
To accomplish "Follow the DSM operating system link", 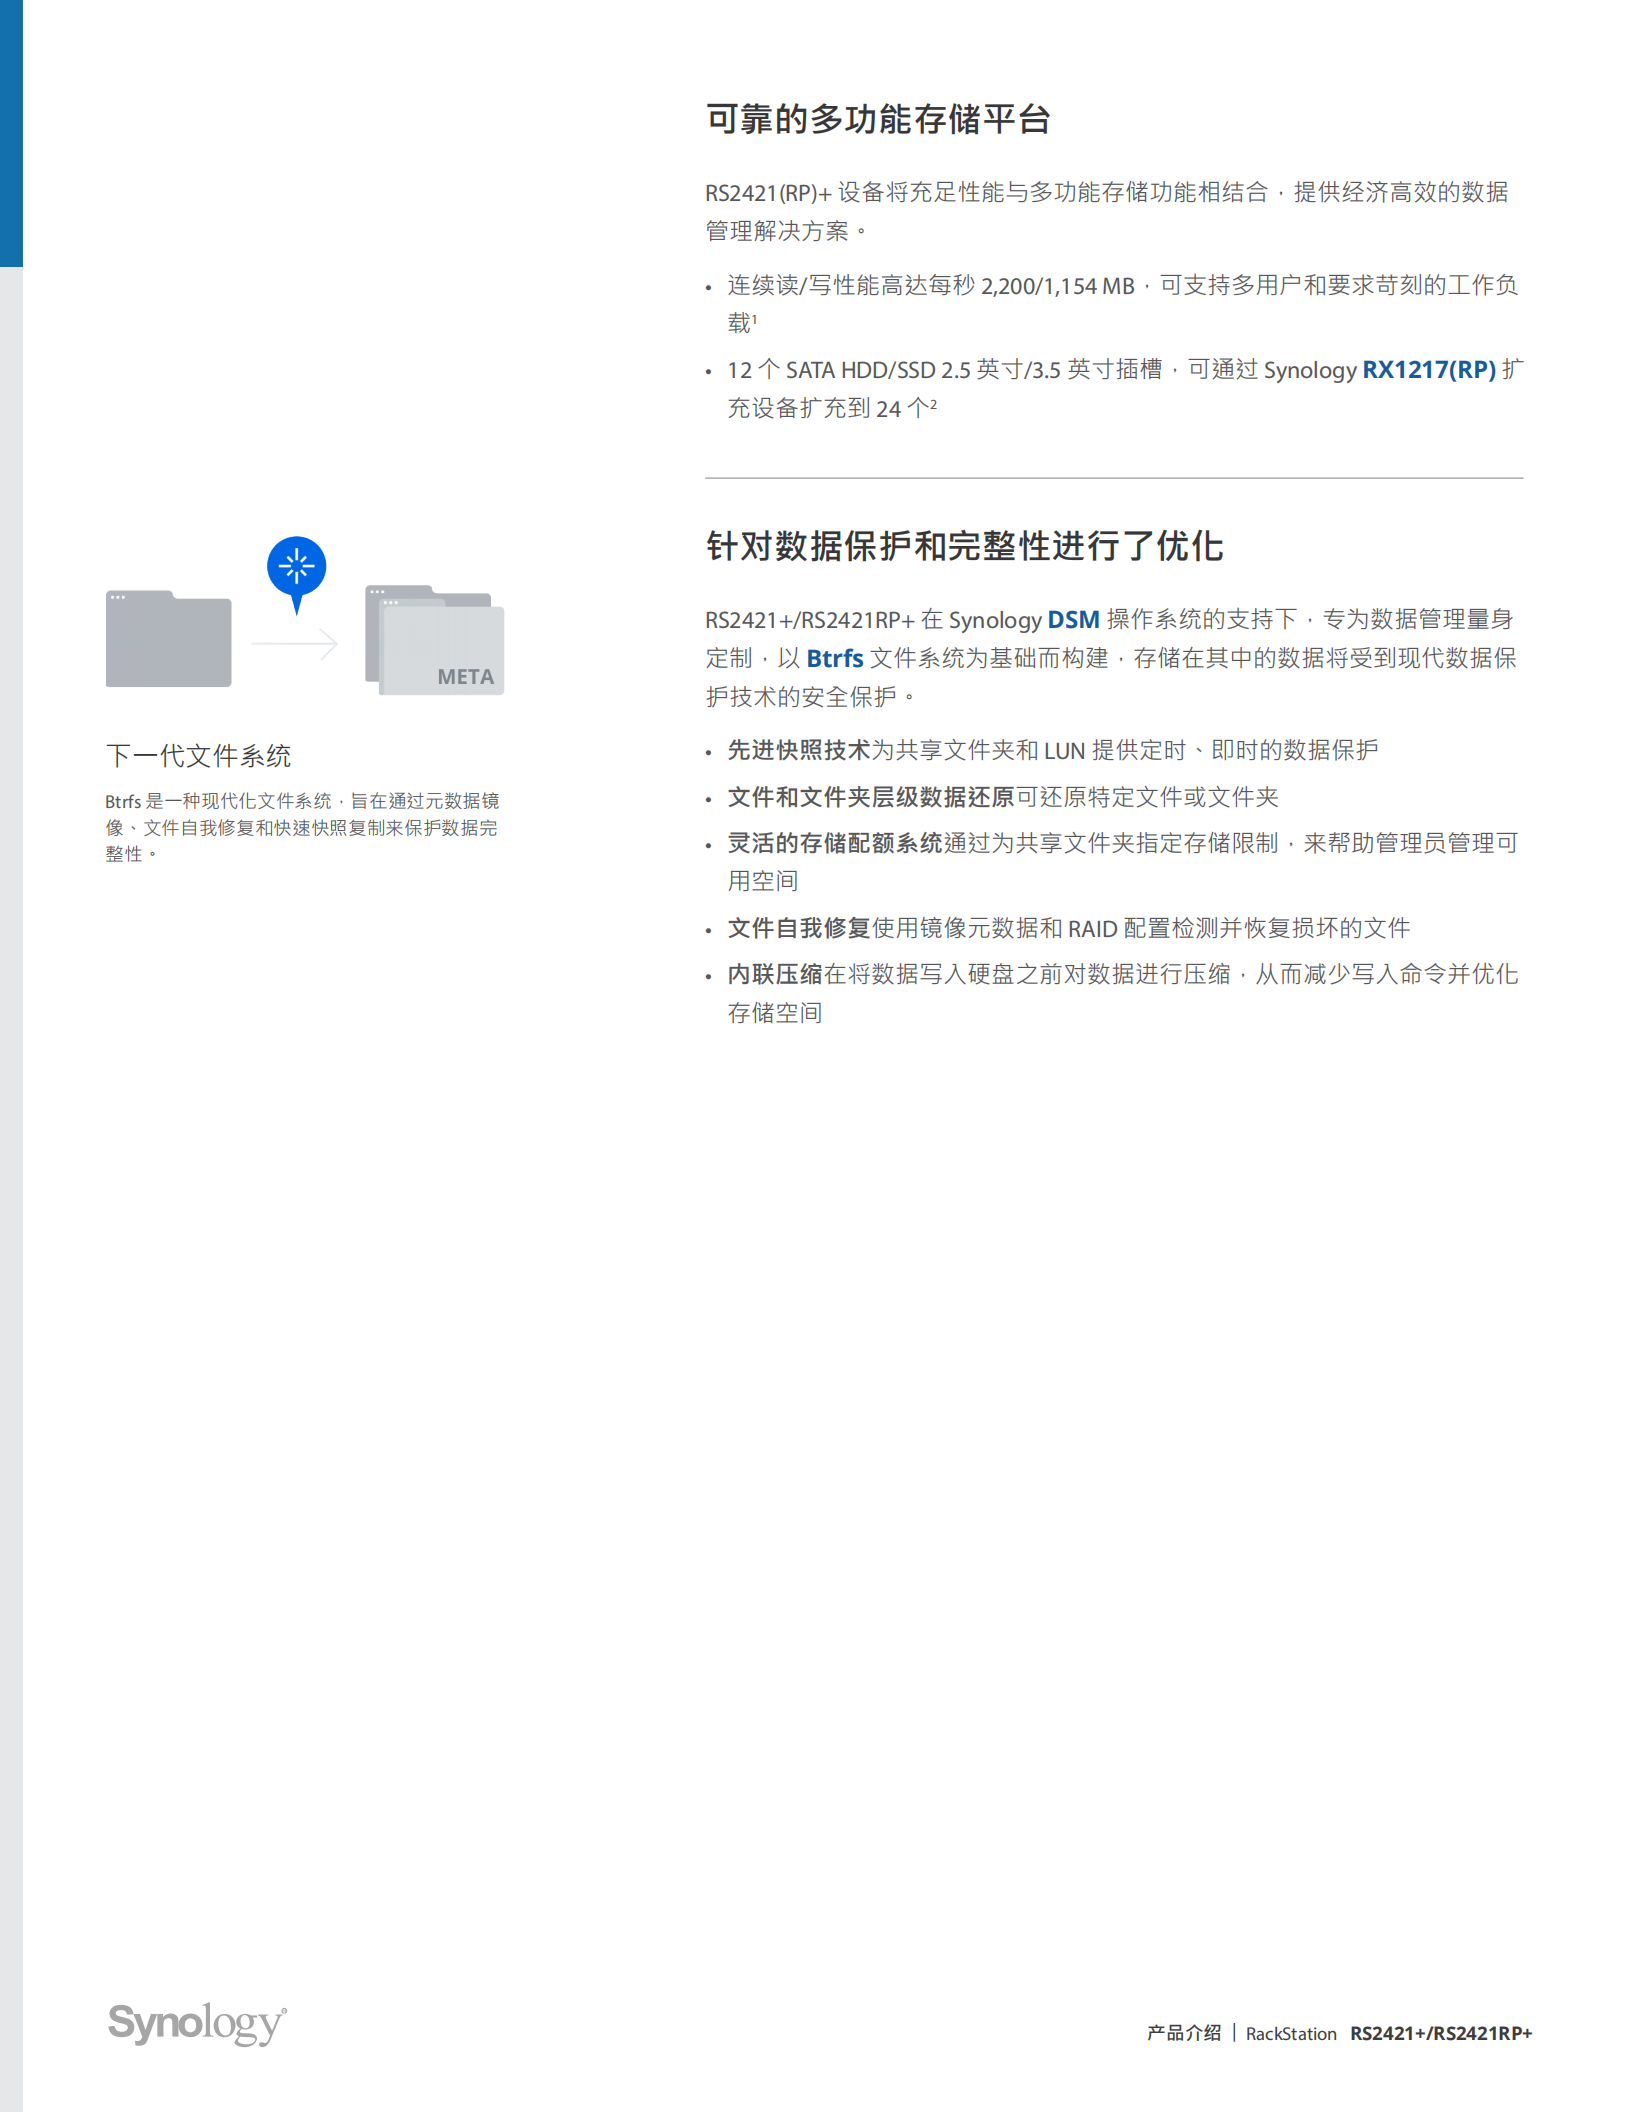I will tap(1073, 620).
